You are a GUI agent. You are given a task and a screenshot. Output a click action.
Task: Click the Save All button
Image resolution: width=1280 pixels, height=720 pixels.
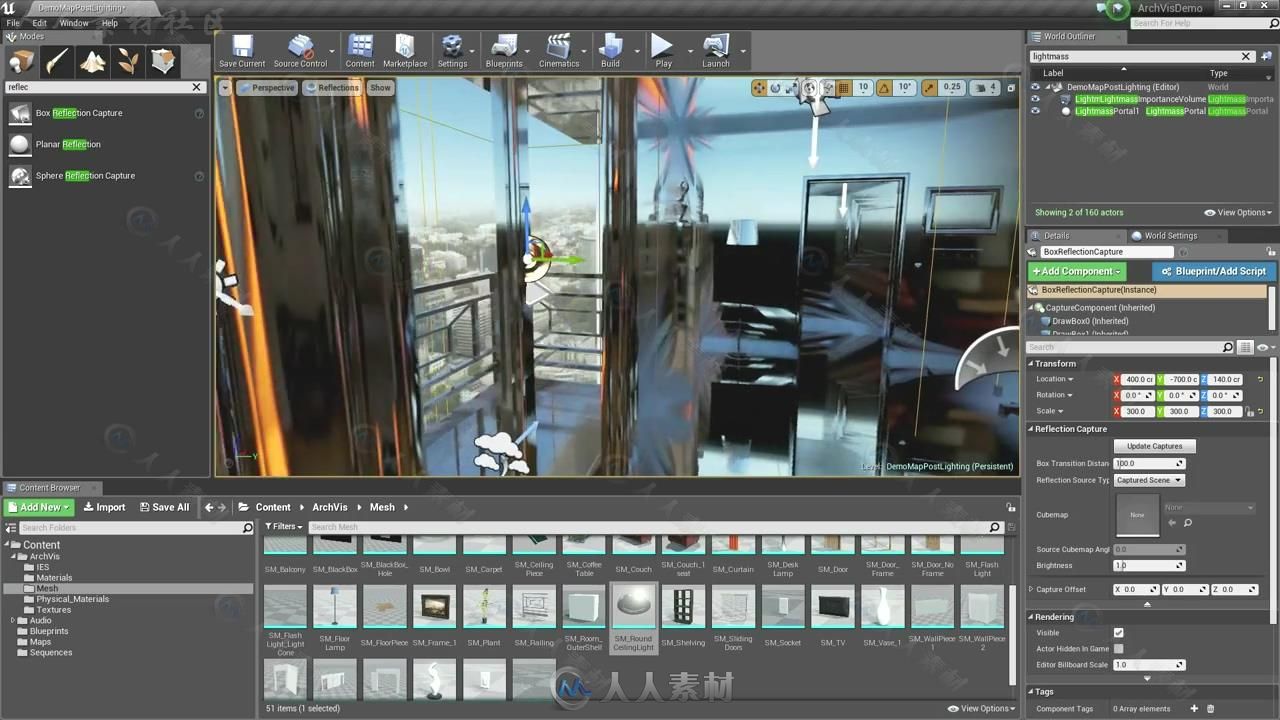pos(164,507)
